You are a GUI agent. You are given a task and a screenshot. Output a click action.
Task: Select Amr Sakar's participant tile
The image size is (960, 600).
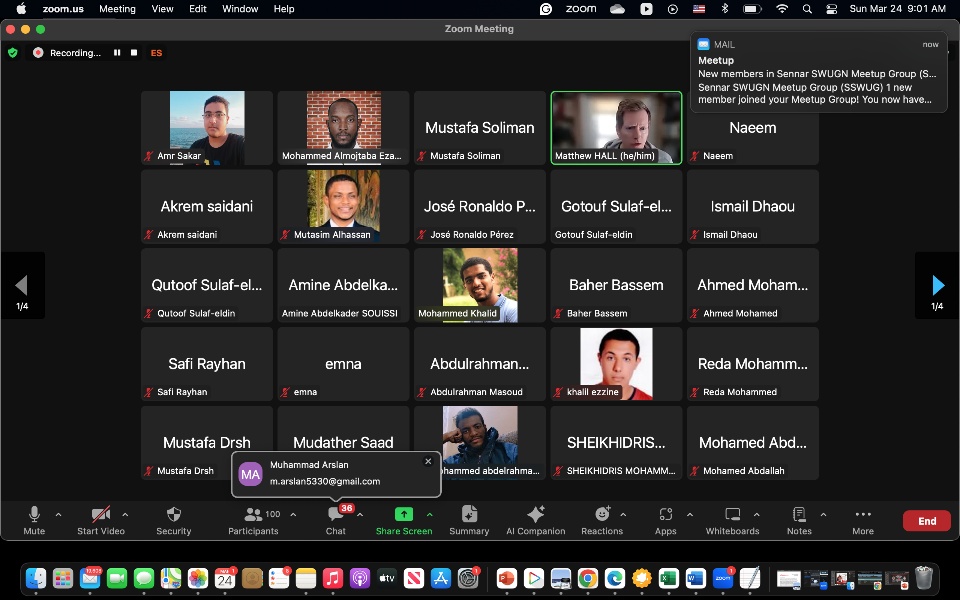tap(207, 128)
